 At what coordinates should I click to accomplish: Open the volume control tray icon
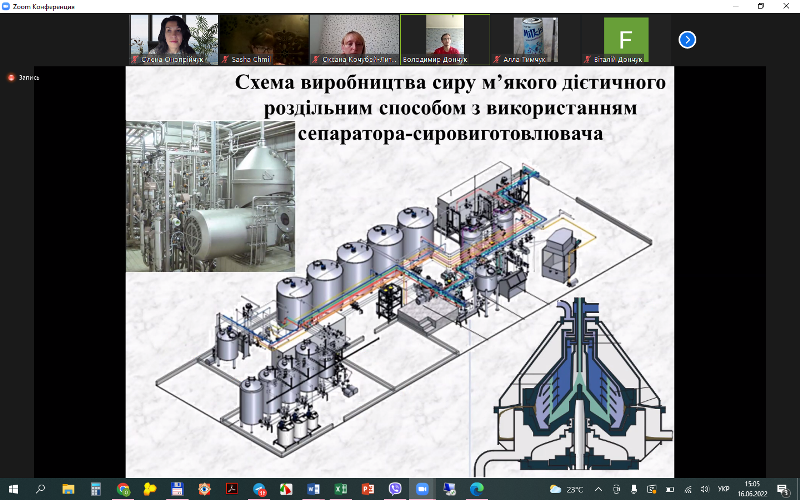coord(705,489)
